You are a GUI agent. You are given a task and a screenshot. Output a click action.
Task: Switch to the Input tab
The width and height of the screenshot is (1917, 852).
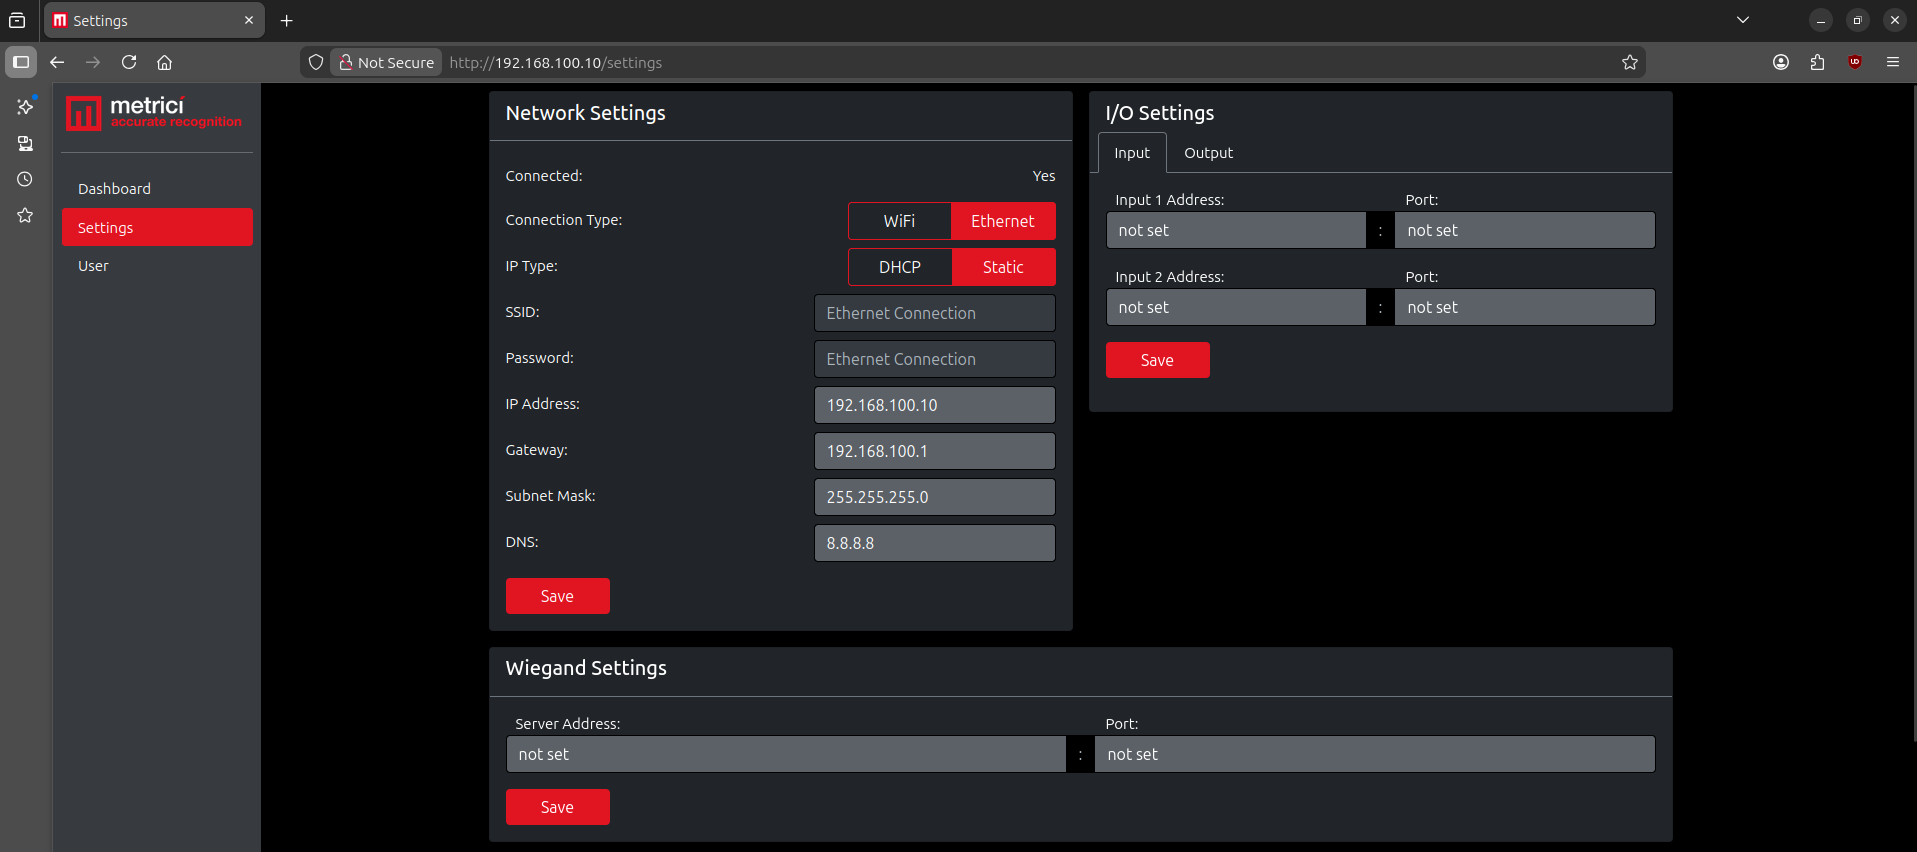tap(1132, 153)
